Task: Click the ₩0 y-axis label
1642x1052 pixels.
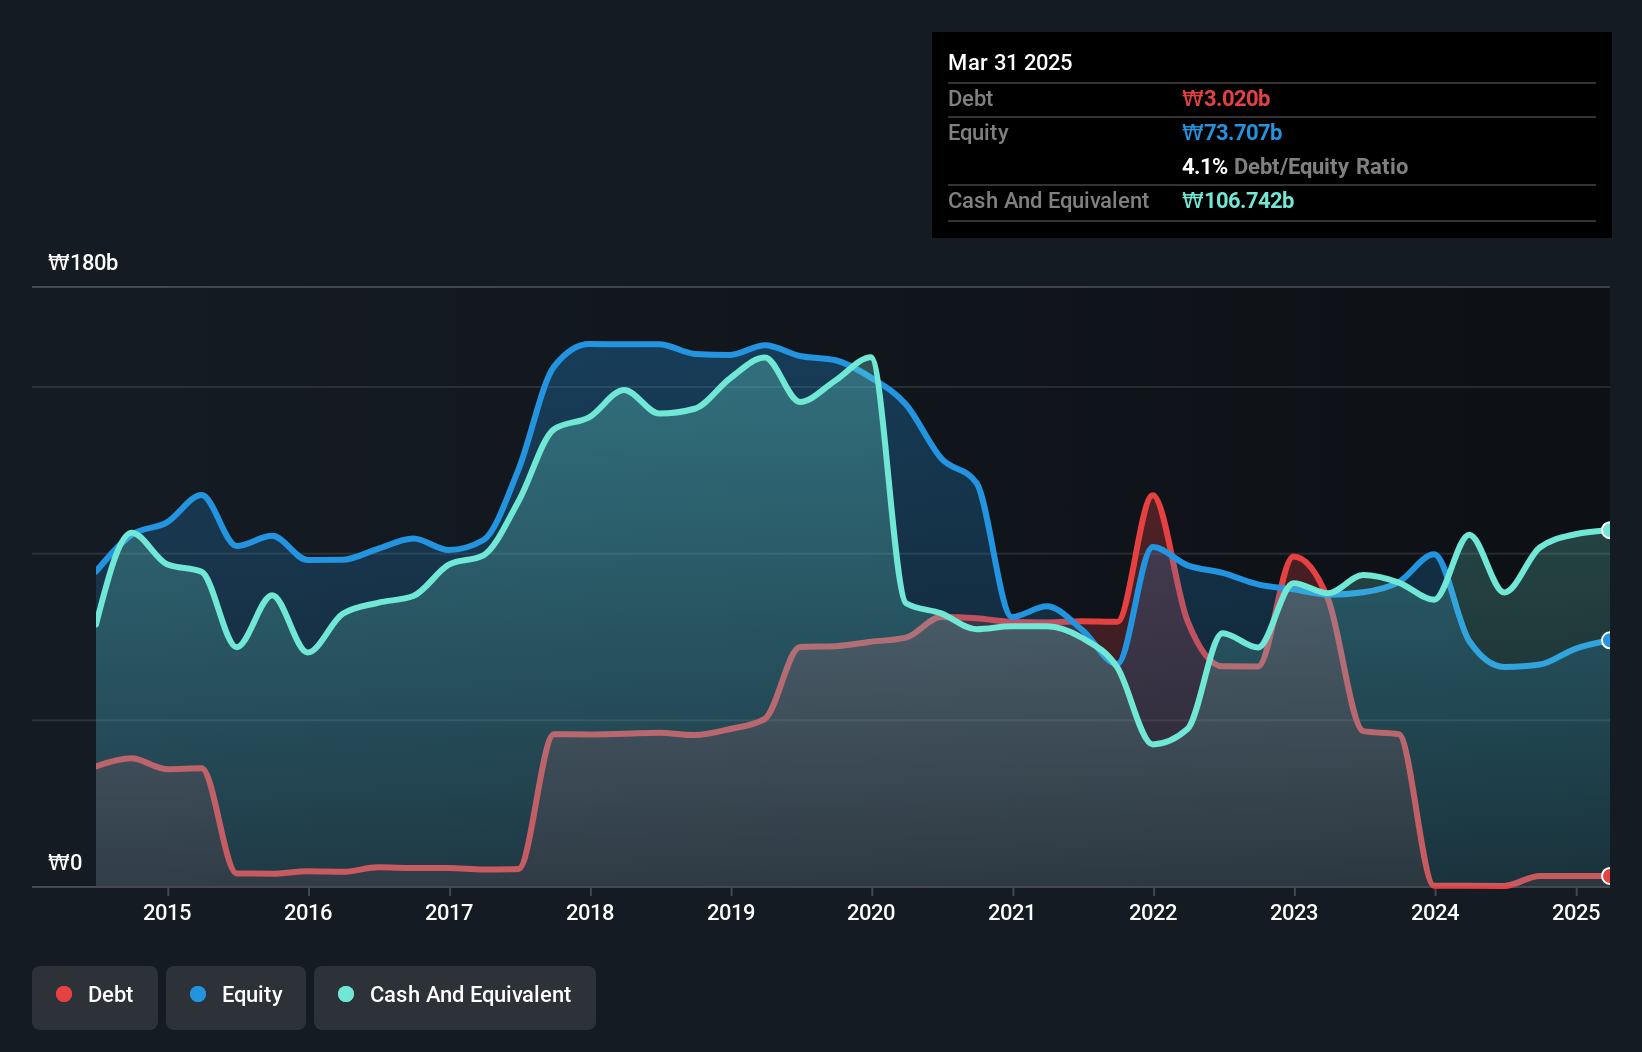Action: pyautogui.click(x=65, y=863)
